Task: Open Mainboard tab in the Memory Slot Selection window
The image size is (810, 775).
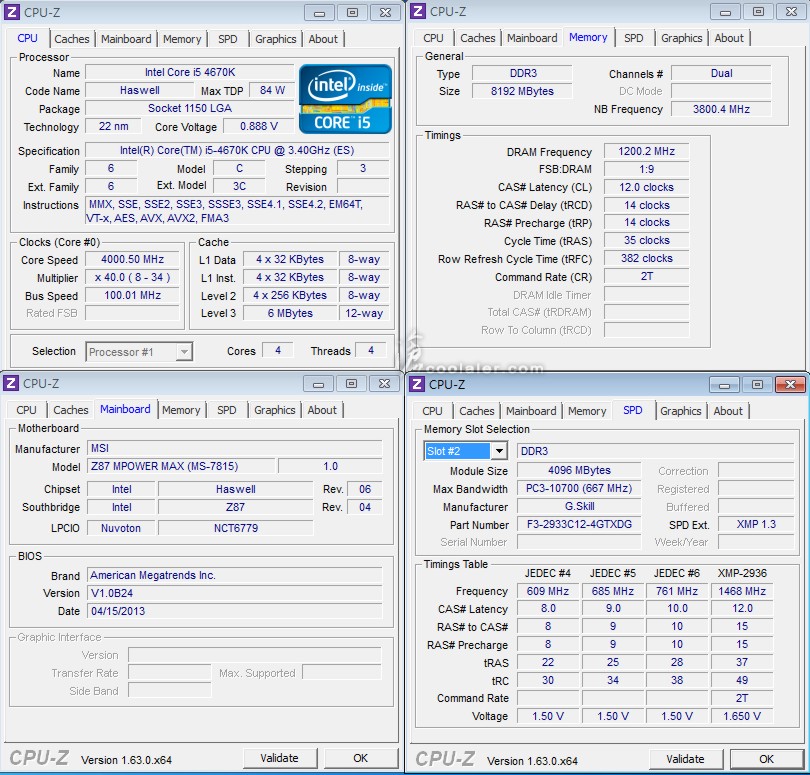Action: tap(531, 411)
